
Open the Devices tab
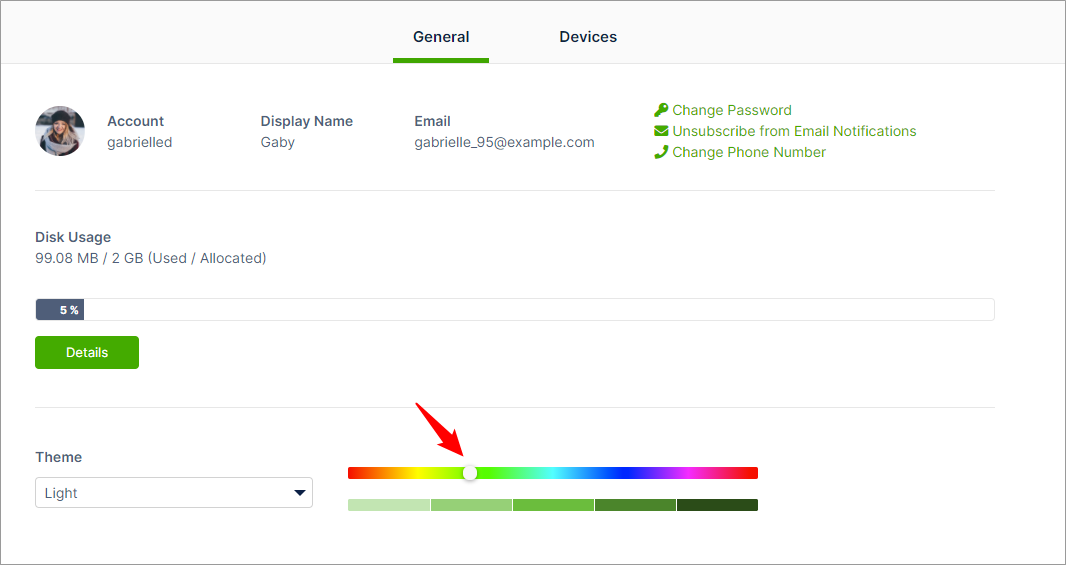(x=588, y=37)
